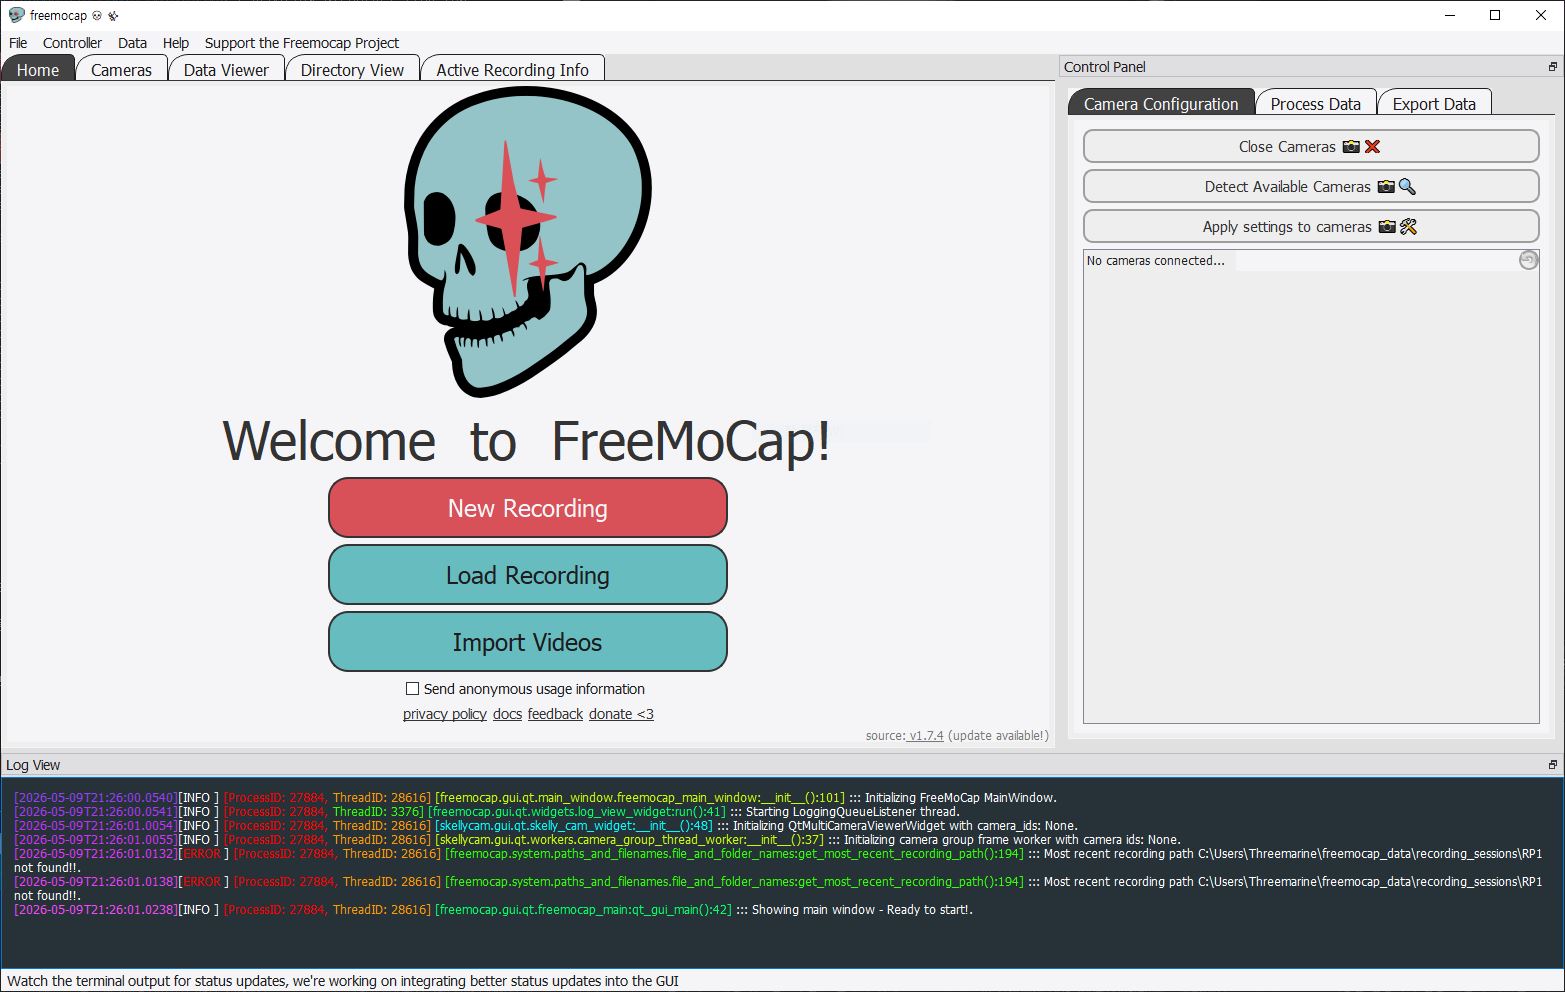
Task: Click the Close Cameras button
Action: [1311, 146]
